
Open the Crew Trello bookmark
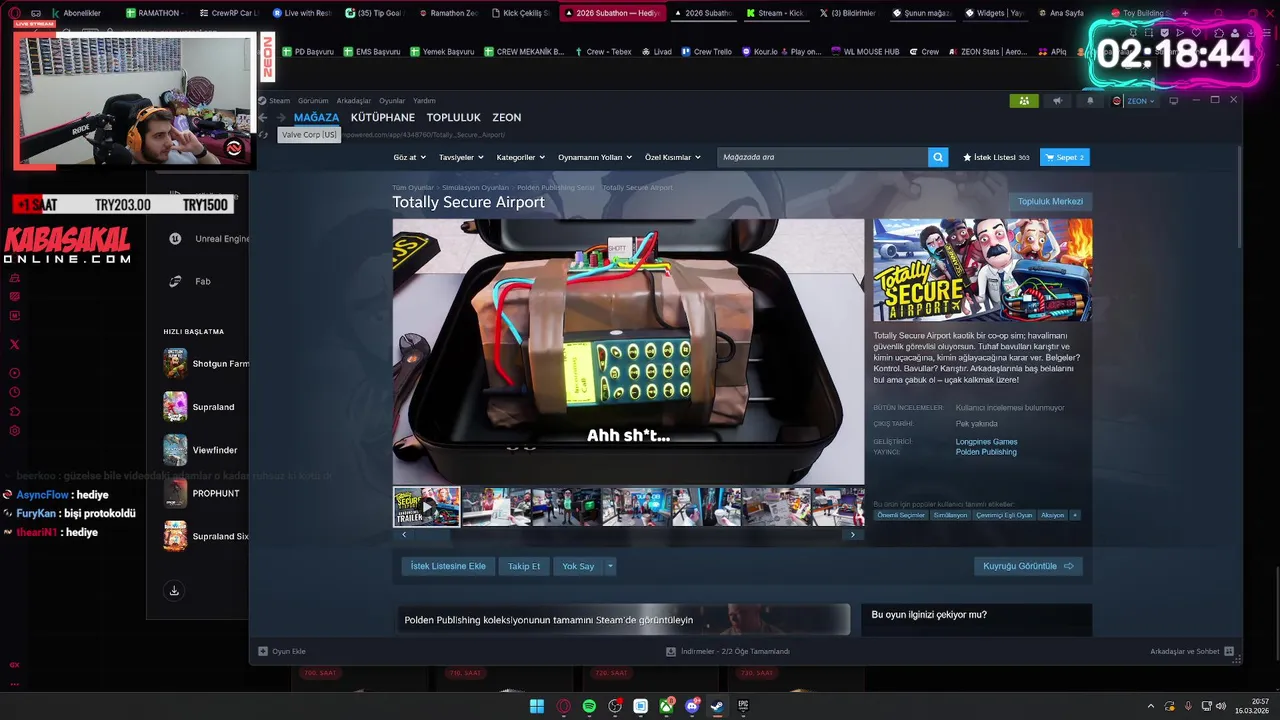pyautogui.click(x=707, y=51)
